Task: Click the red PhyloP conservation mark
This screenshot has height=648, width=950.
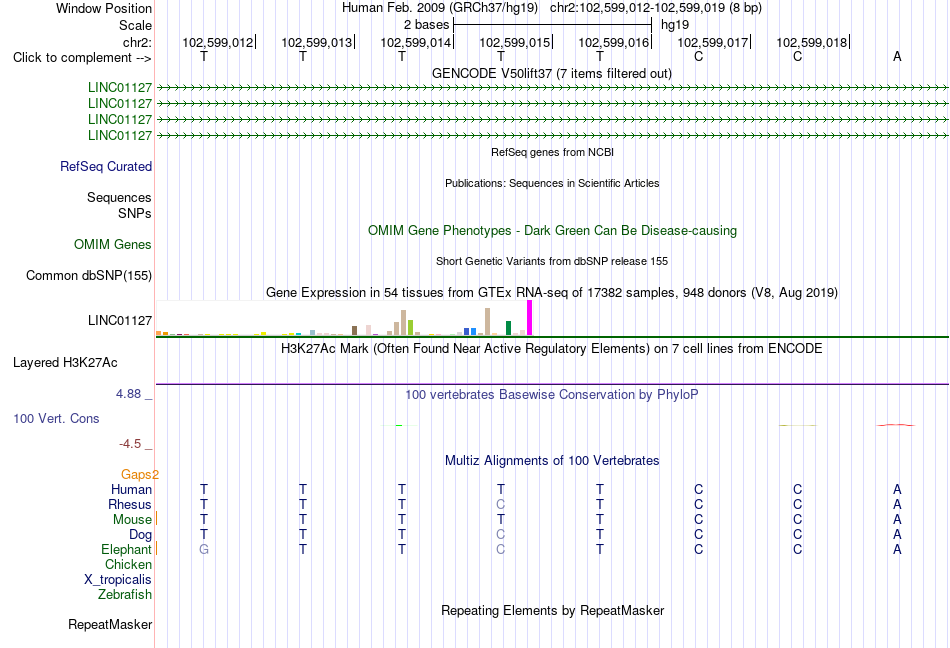Action: (896, 425)
